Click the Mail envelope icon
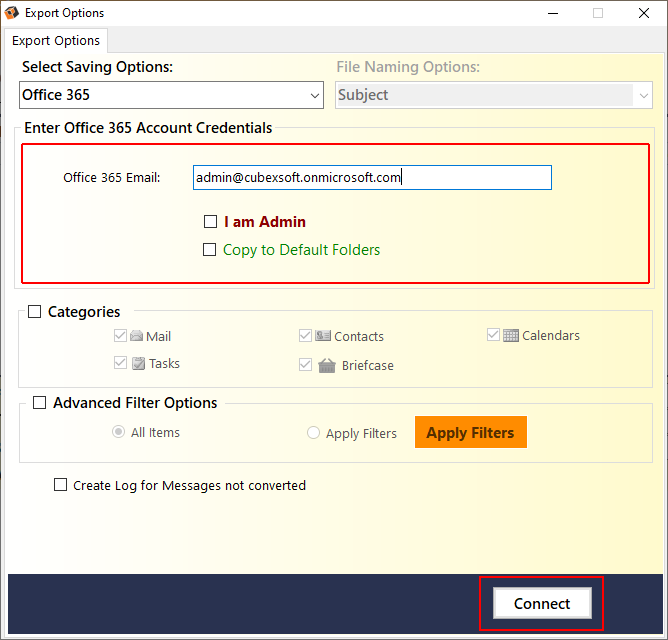Screen dimensions: 668x640 pyautogui.click(x=136, y=336)
